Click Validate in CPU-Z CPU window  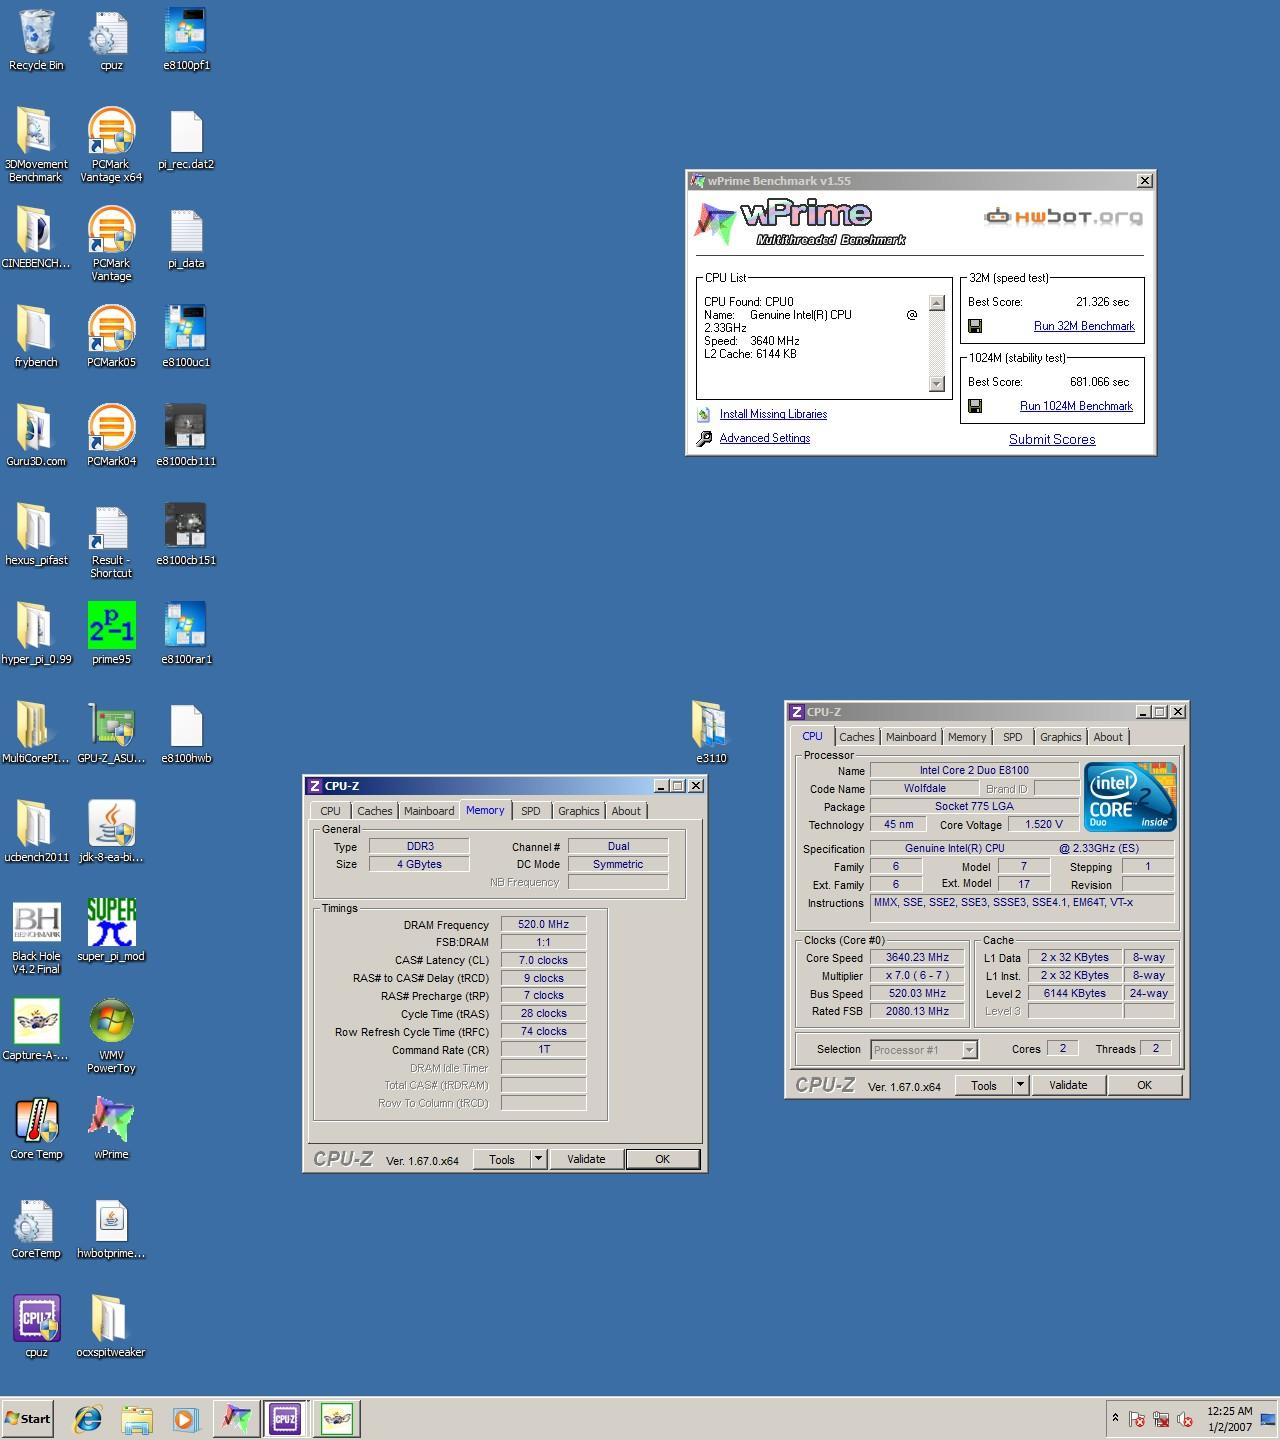1068,1085
